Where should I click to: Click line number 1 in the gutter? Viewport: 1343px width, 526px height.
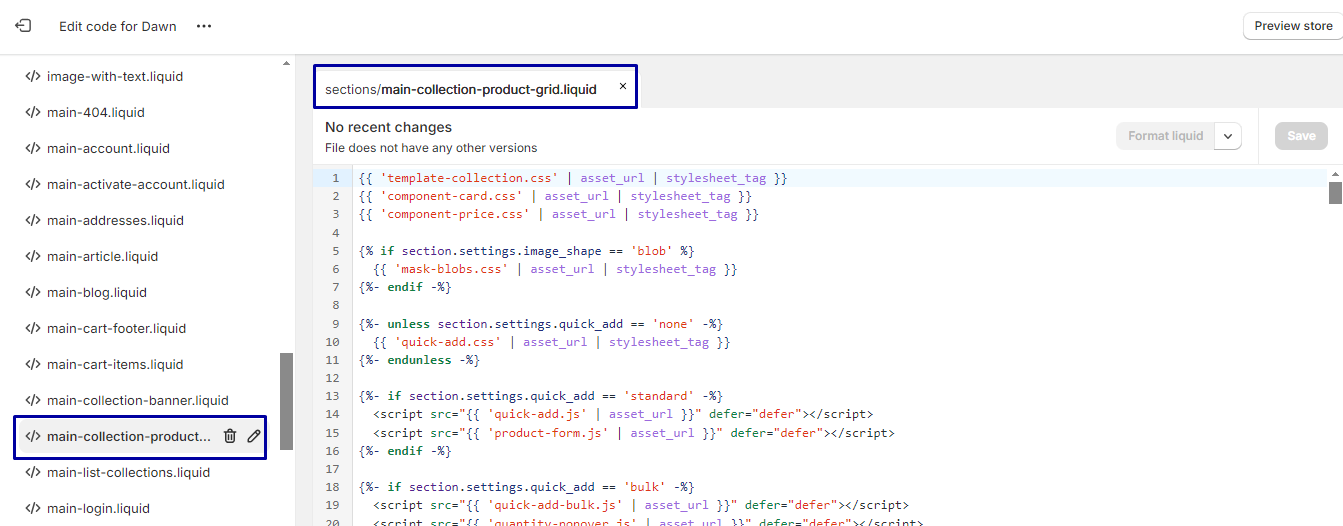(336, 178)
